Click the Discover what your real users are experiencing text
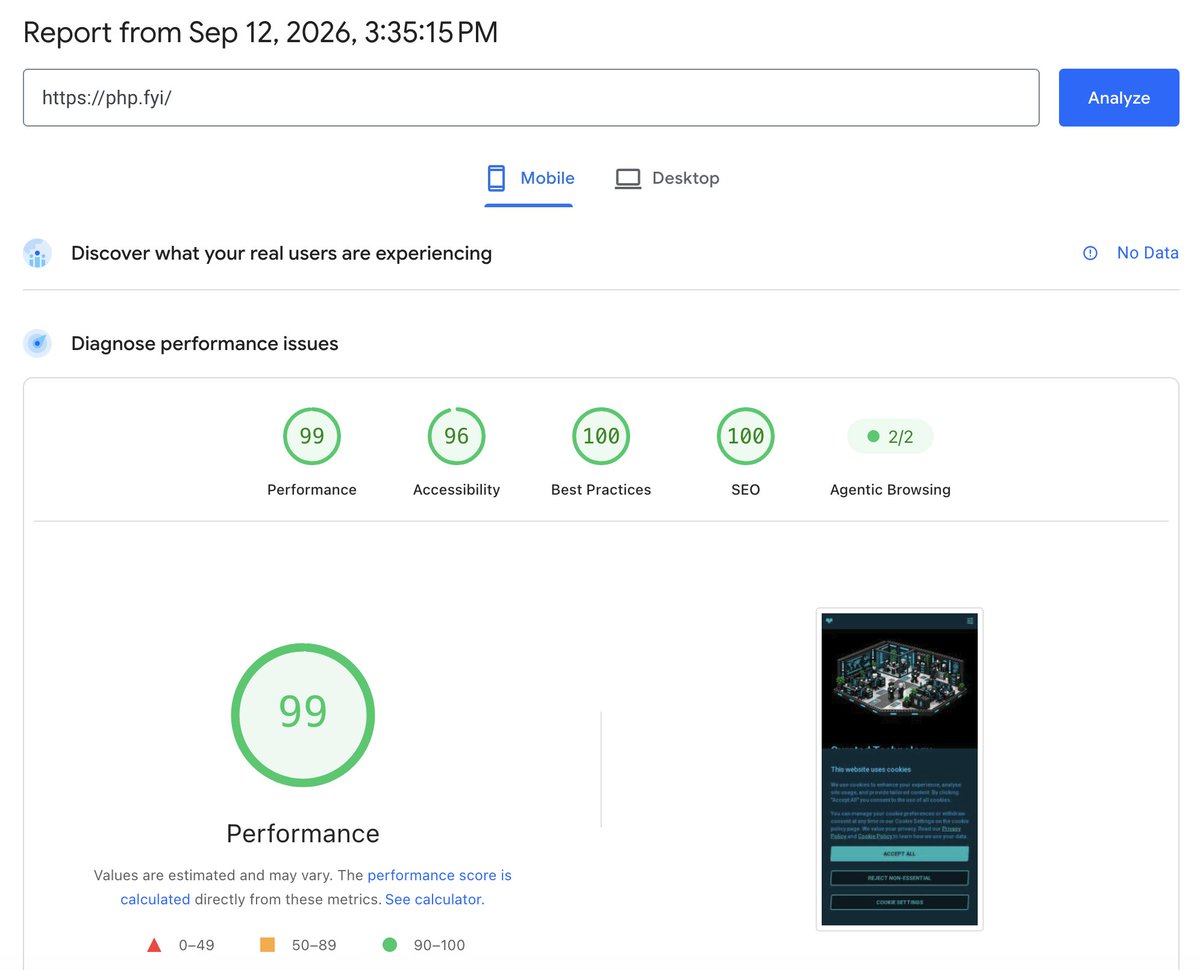 281,253
